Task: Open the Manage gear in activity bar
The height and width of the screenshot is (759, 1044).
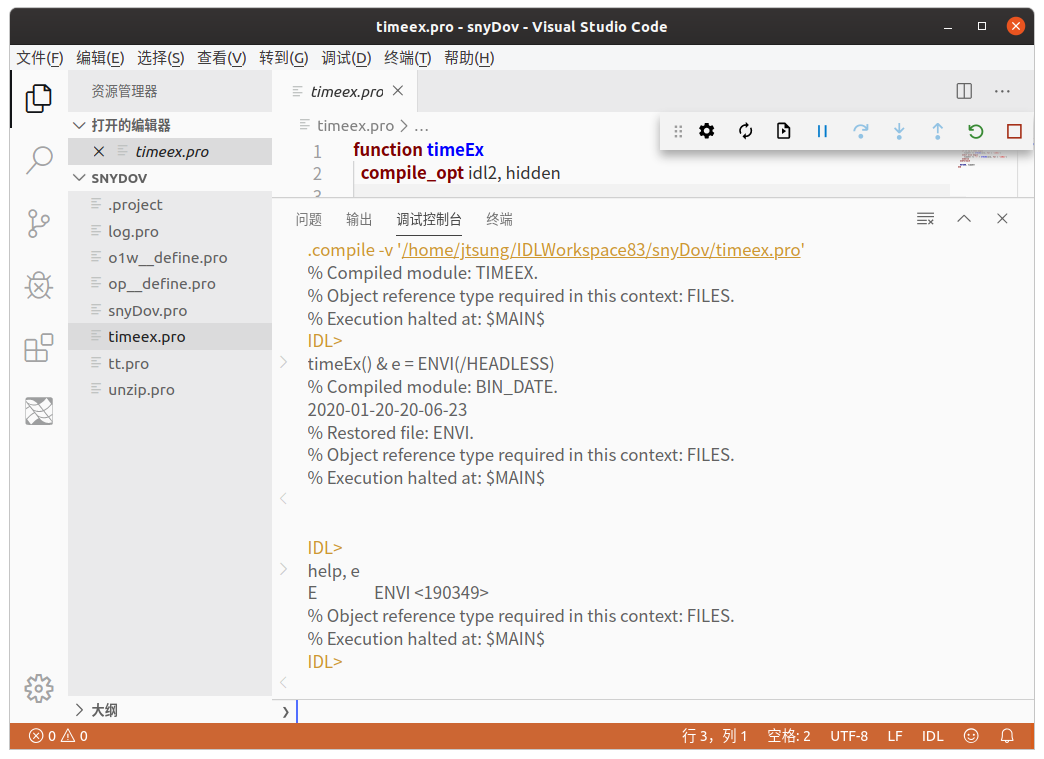Action: click(x=39, y=688)
